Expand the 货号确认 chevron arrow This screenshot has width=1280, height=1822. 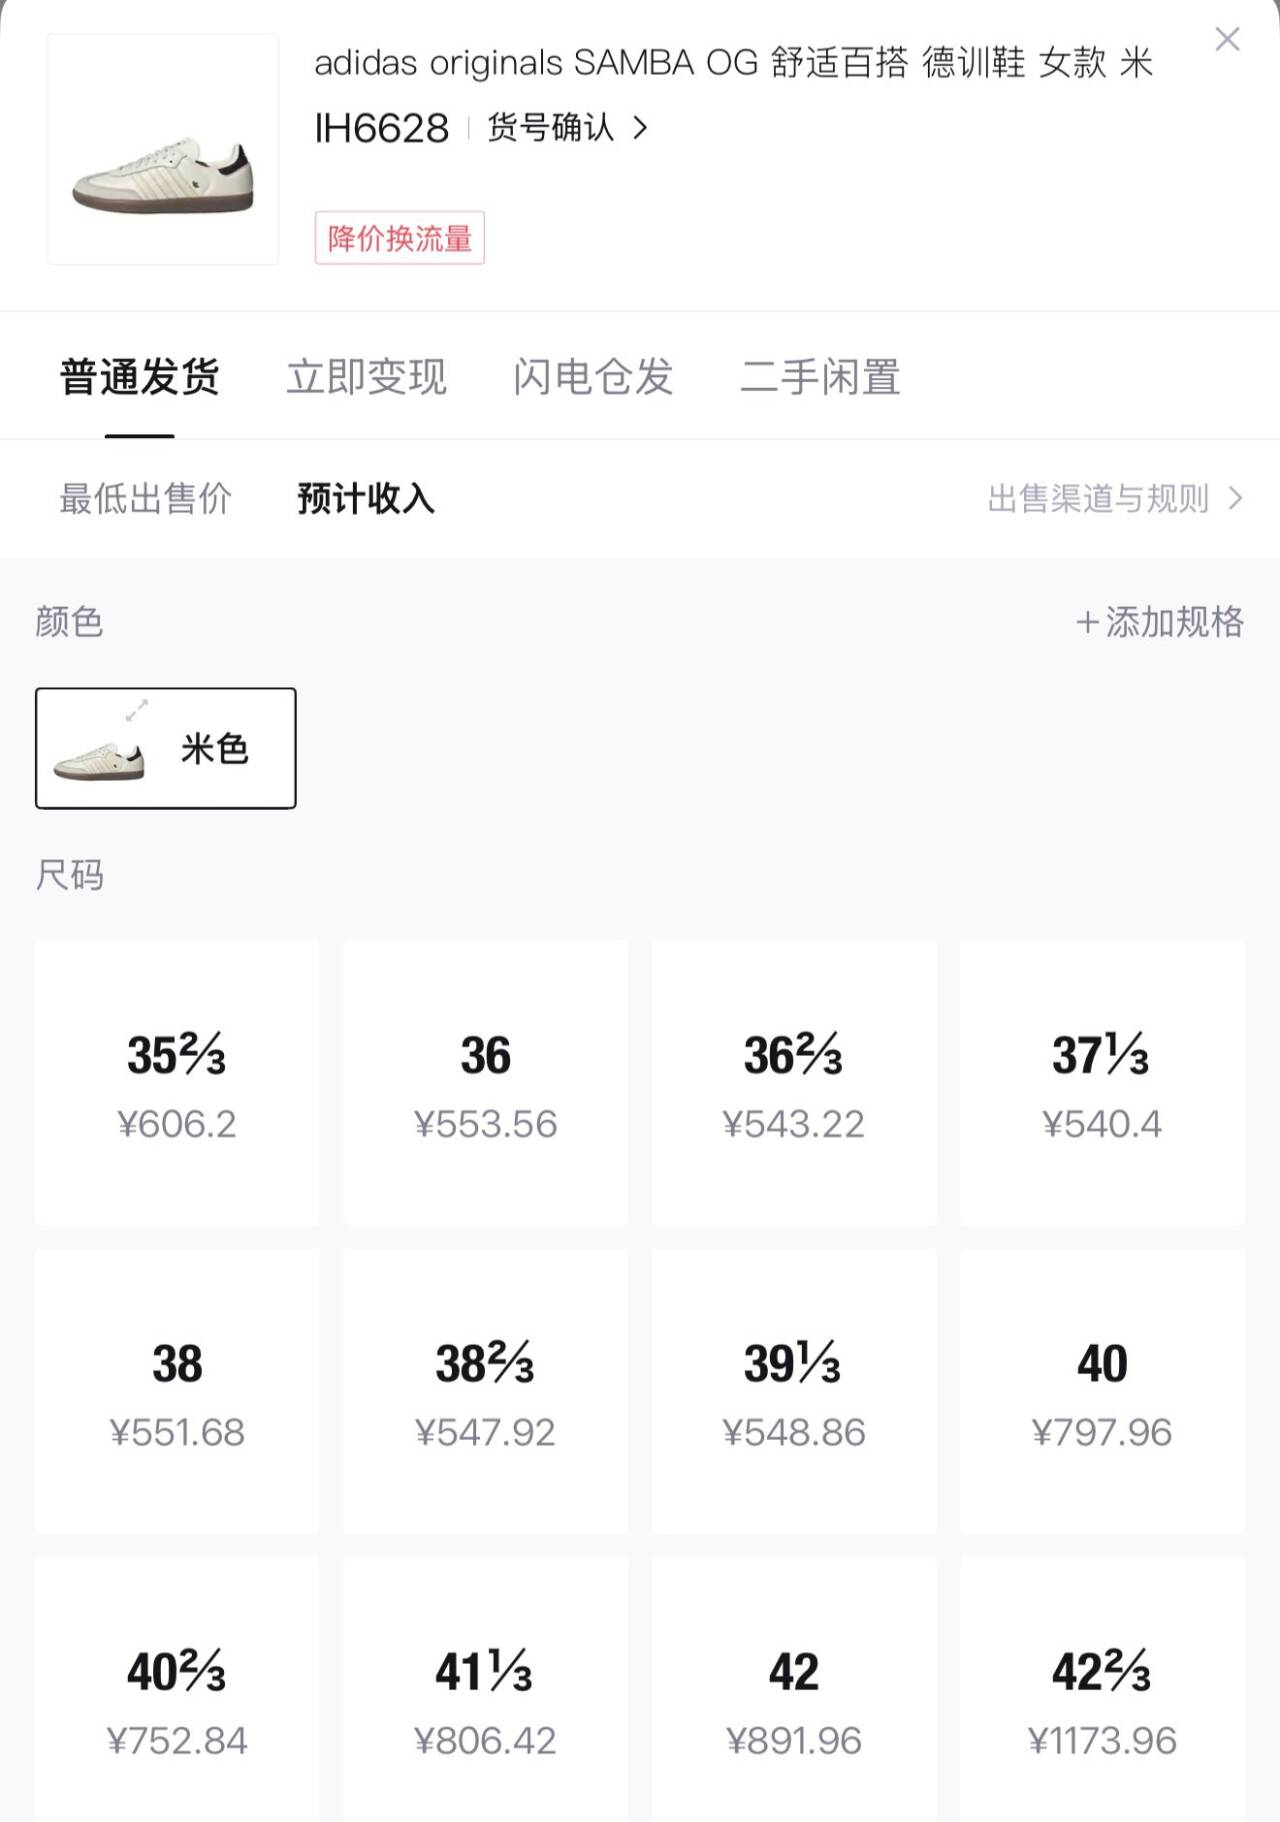641,128
